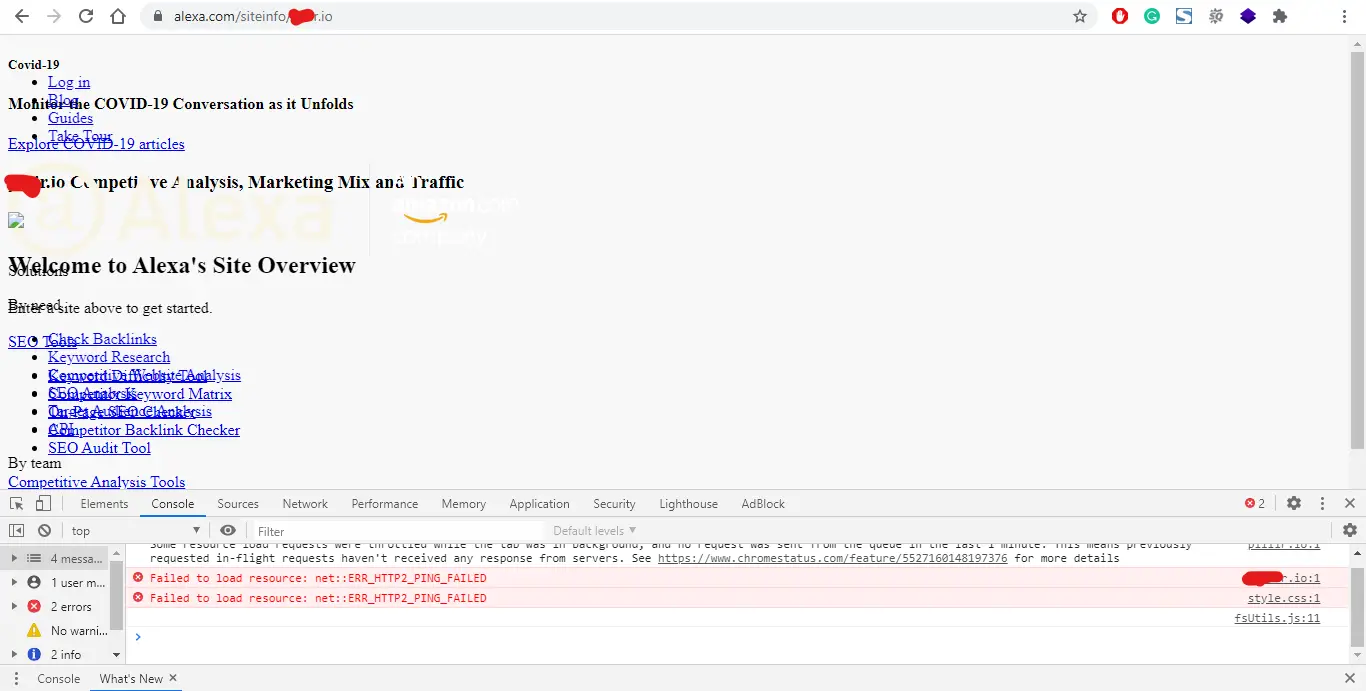Open the Default levels dropdown
1366x691 pixels.
pyautogui.click(x=595, y=531)
